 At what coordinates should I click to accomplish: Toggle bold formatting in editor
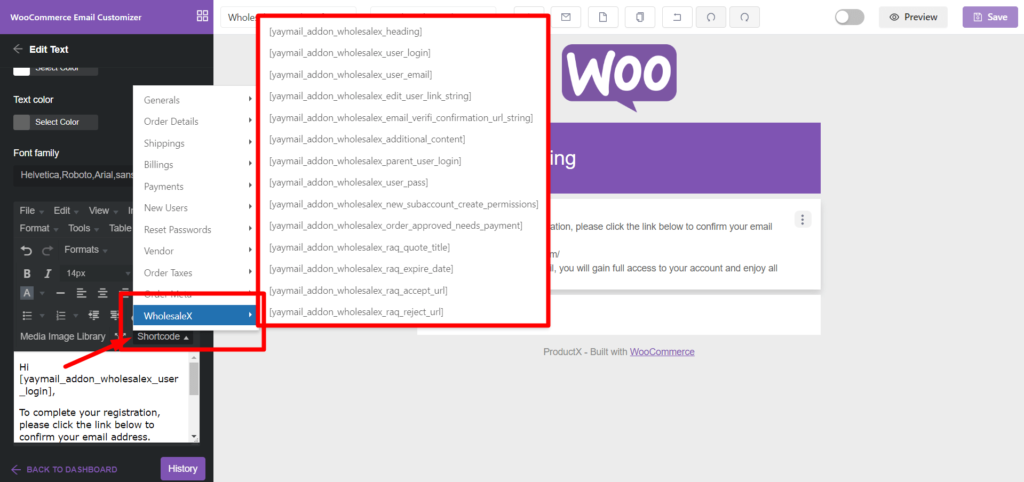(27, 273)
